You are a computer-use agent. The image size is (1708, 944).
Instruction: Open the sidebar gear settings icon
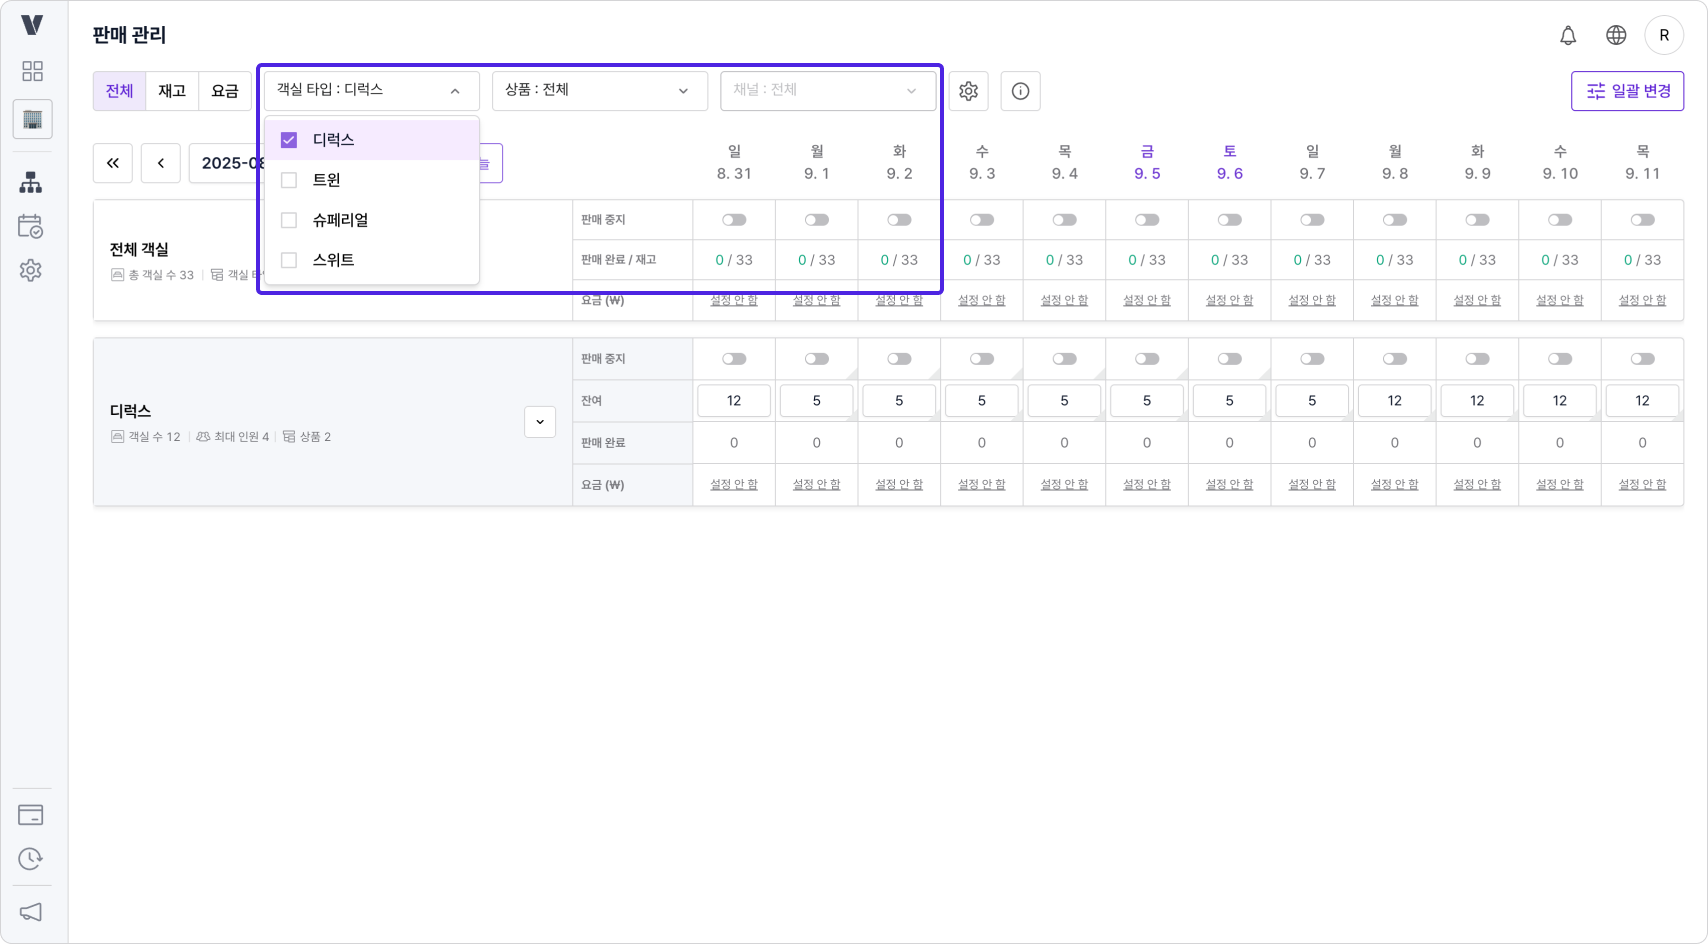tap(31, 270)
